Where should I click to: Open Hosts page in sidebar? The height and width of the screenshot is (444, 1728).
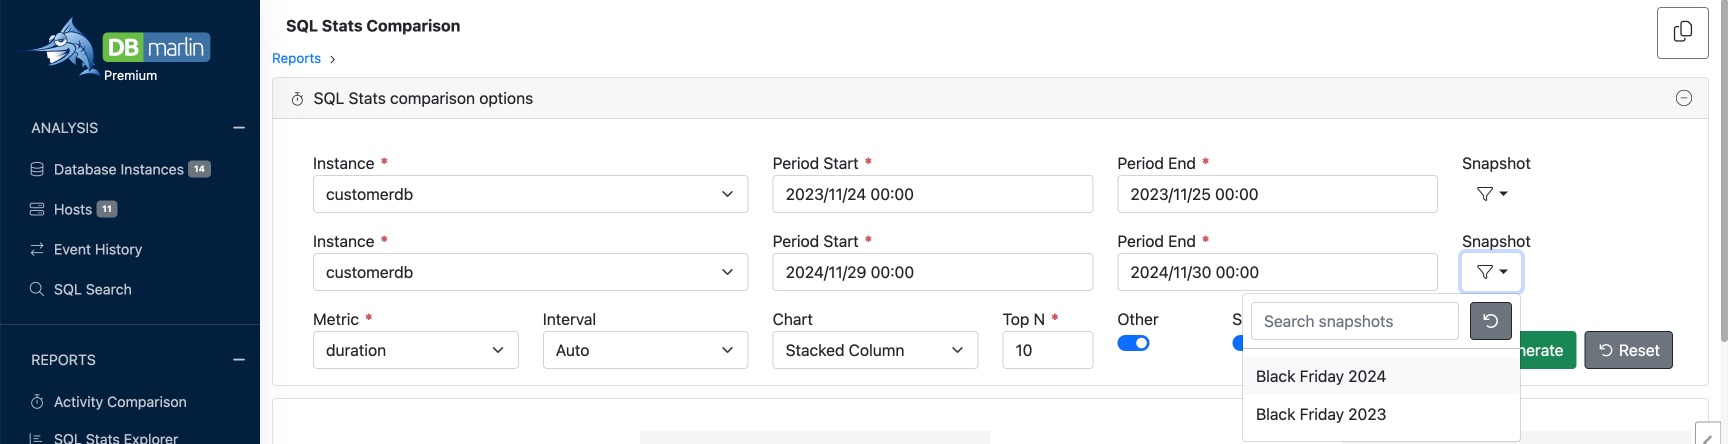pyautogui.click(x=73, y=209)
